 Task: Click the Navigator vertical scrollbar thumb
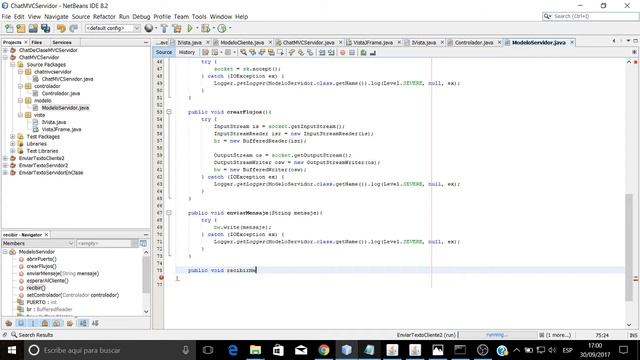click(x=146, y=275)
